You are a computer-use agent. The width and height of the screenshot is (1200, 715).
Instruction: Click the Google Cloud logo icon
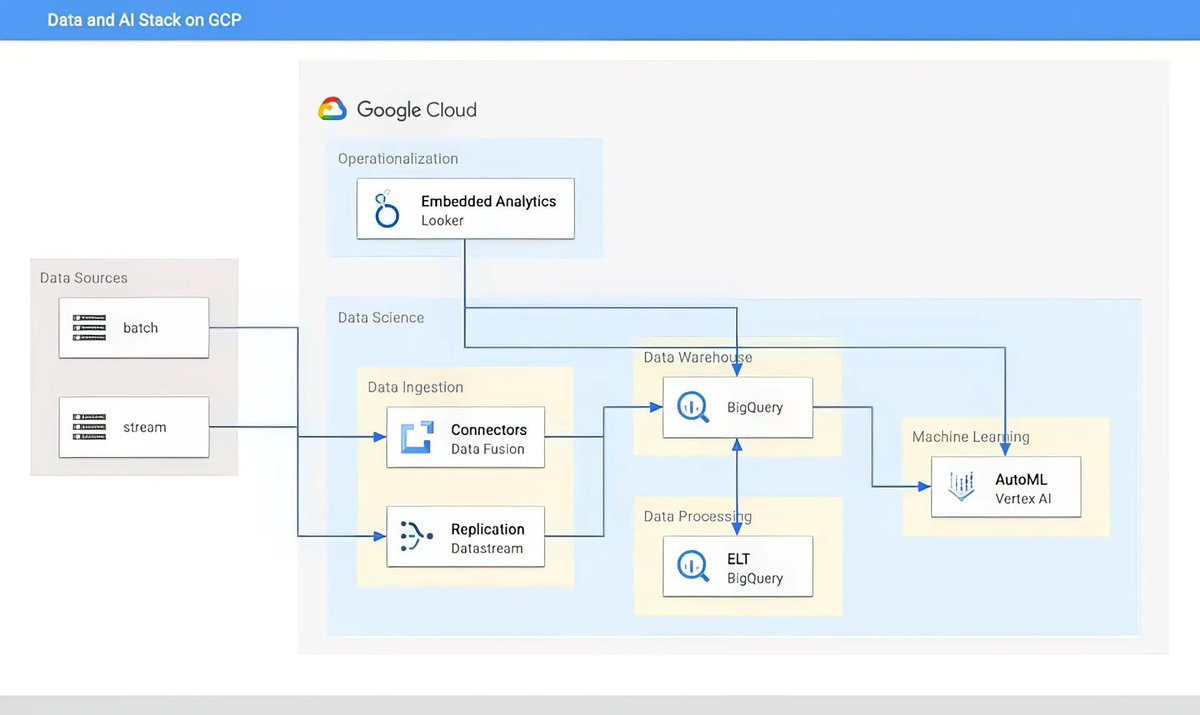(332, 109)
